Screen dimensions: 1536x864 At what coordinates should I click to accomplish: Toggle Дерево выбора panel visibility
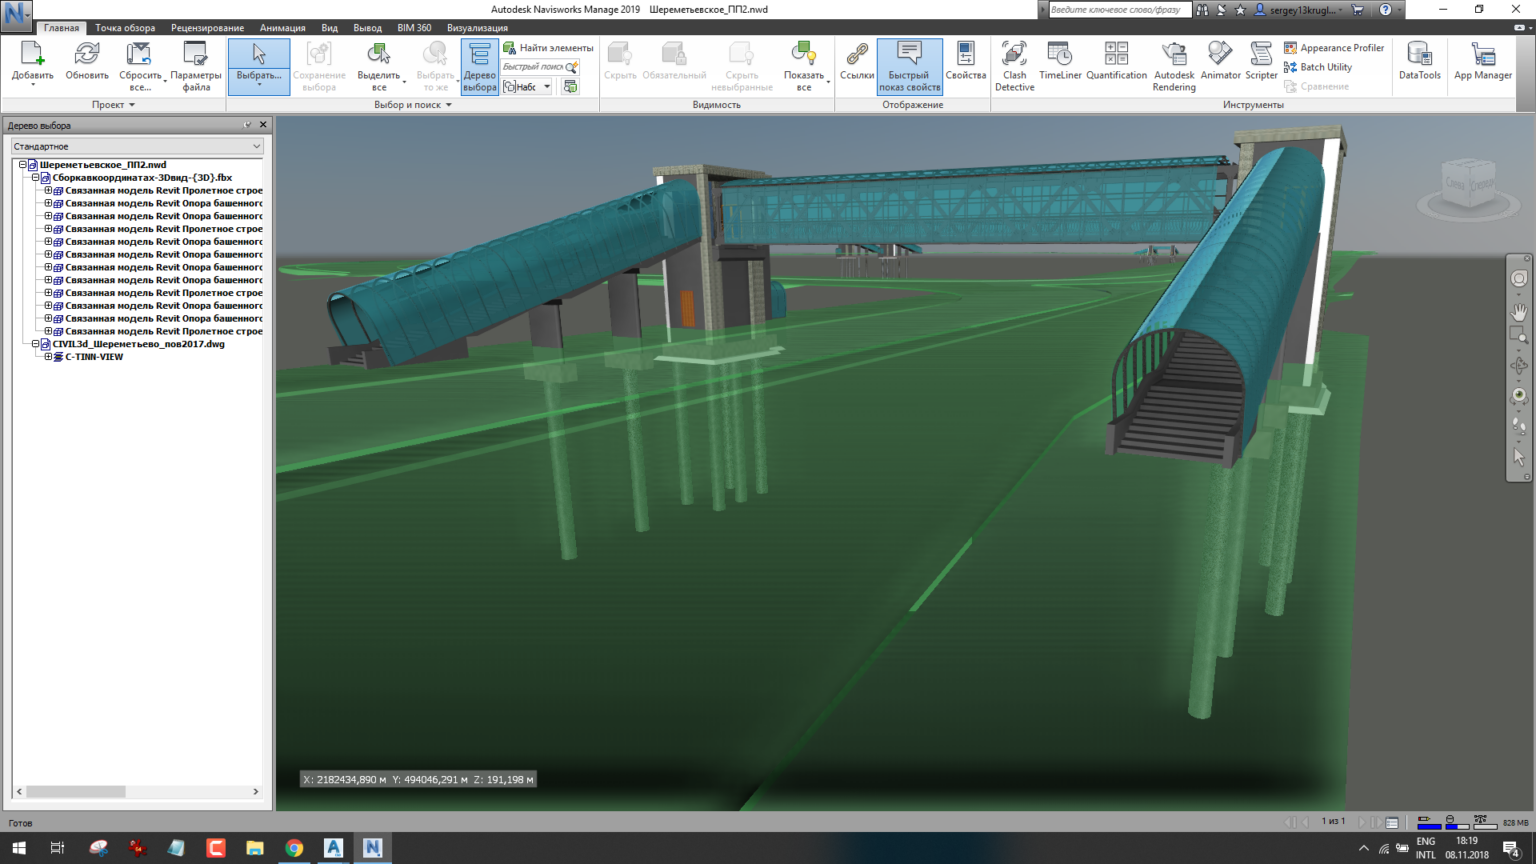tap(479, 66)
